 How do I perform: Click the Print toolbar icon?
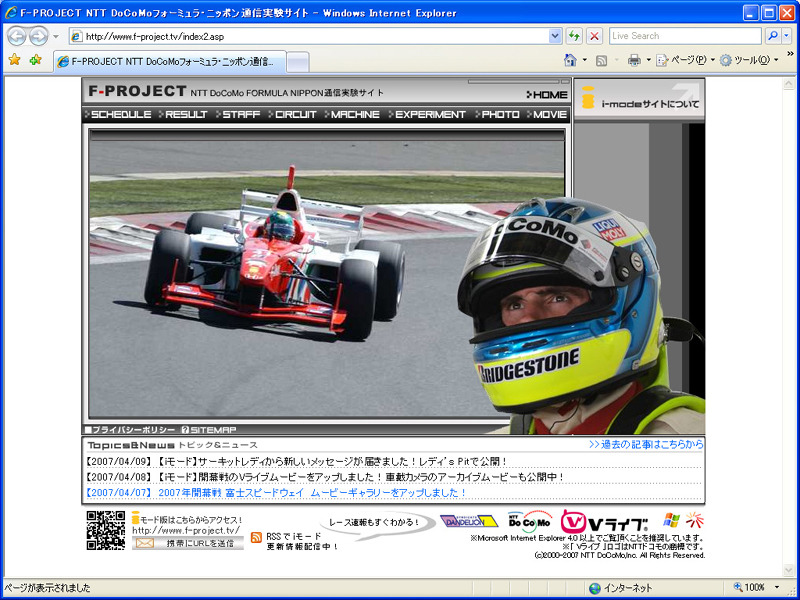coord(634,61)
